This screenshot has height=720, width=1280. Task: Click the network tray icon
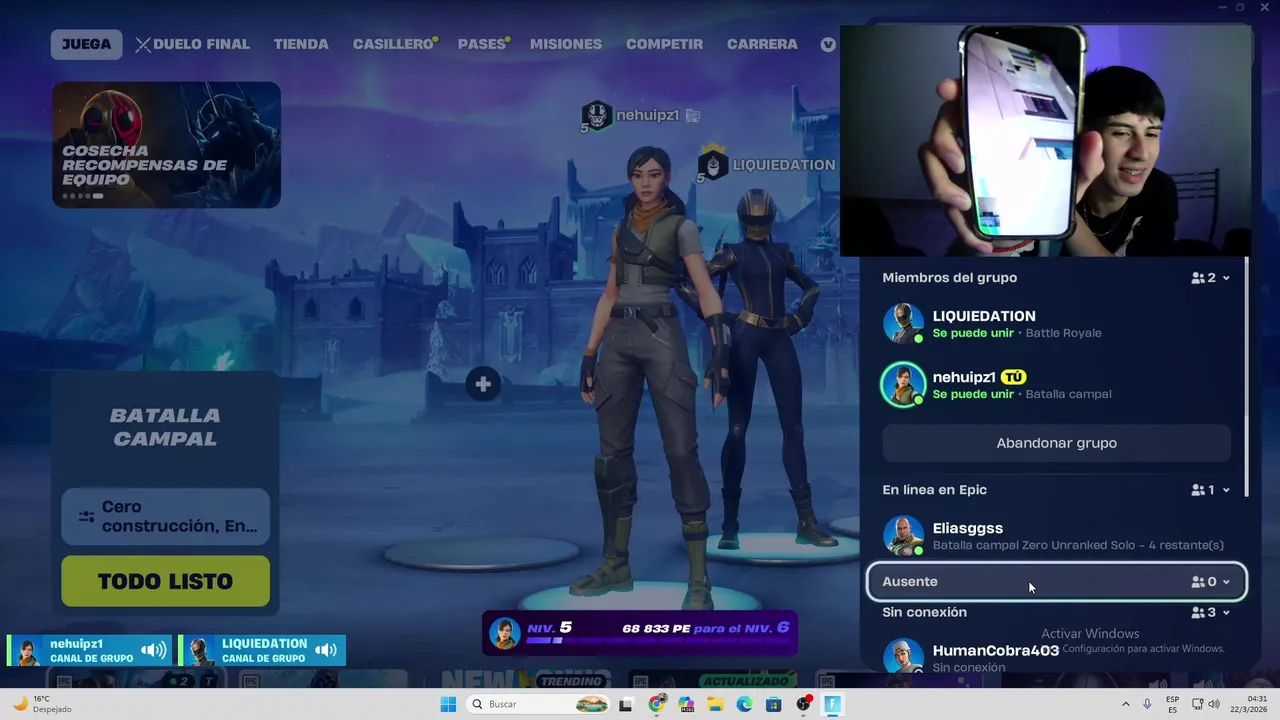[x=1198, y=704]
